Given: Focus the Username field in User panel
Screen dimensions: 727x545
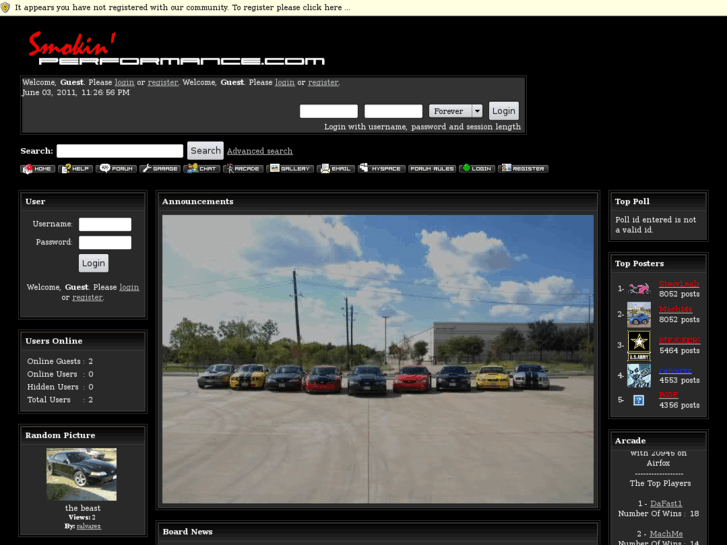Looking at the screenshot, I should tap(105, 224).
